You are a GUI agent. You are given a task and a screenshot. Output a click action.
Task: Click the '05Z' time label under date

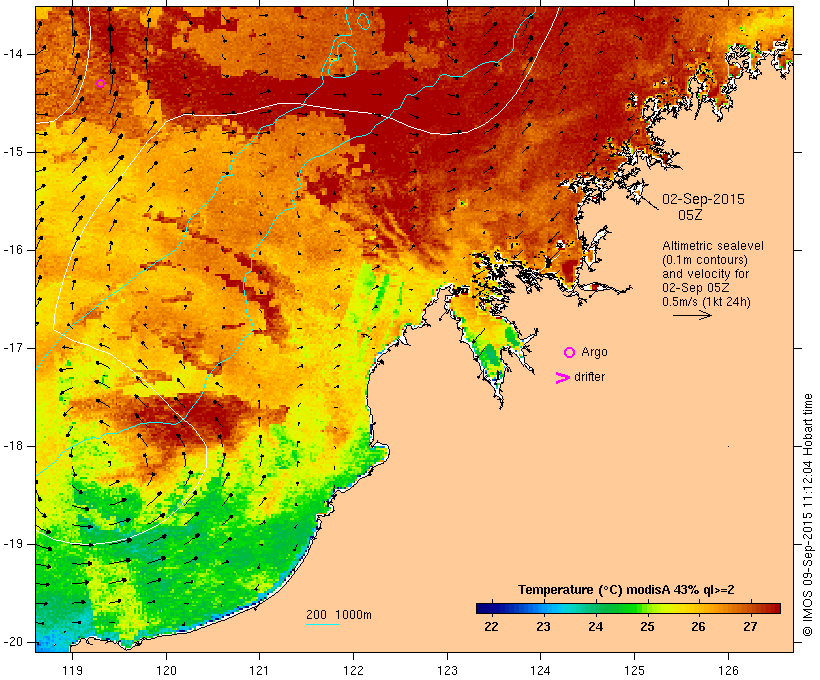pyautogui.click(x=690, y=215)
